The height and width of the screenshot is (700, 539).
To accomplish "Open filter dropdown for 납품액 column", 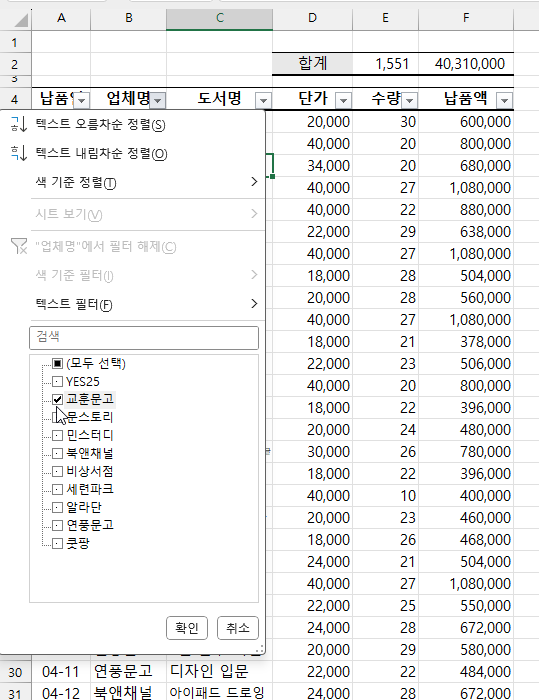I will pos(505,100).
